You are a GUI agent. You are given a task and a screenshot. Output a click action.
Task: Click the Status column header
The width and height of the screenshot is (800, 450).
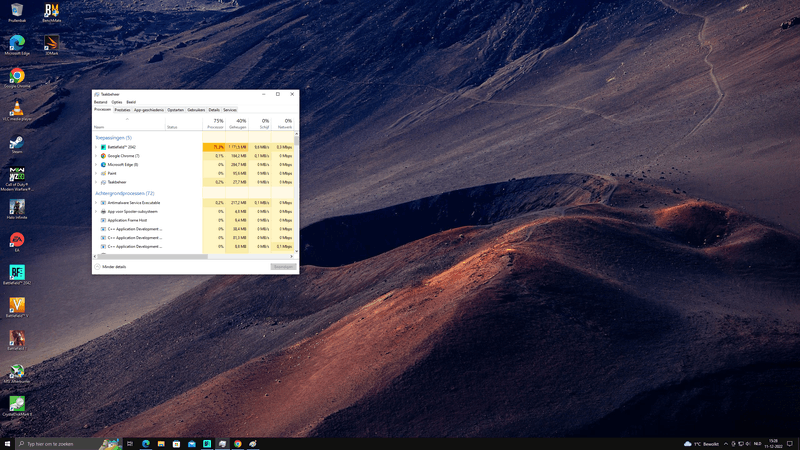pyautogui.click(x=184, y=123)
